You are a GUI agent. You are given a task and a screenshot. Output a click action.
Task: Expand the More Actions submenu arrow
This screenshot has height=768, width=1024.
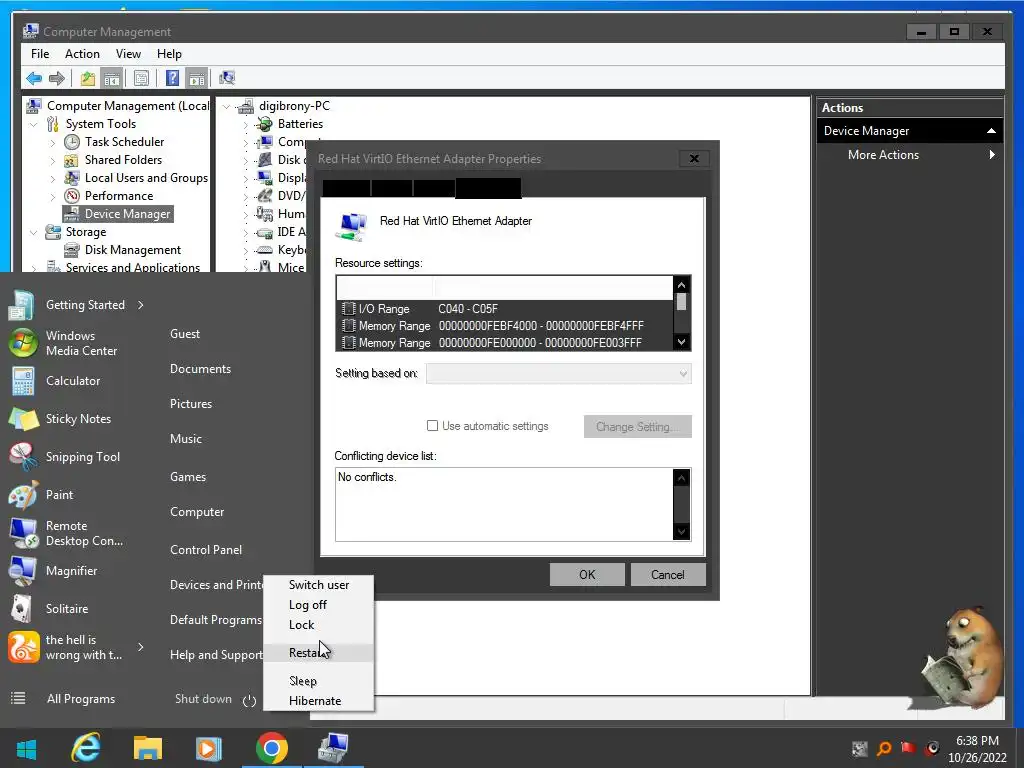pyautogui.click(x=992, y=155)
